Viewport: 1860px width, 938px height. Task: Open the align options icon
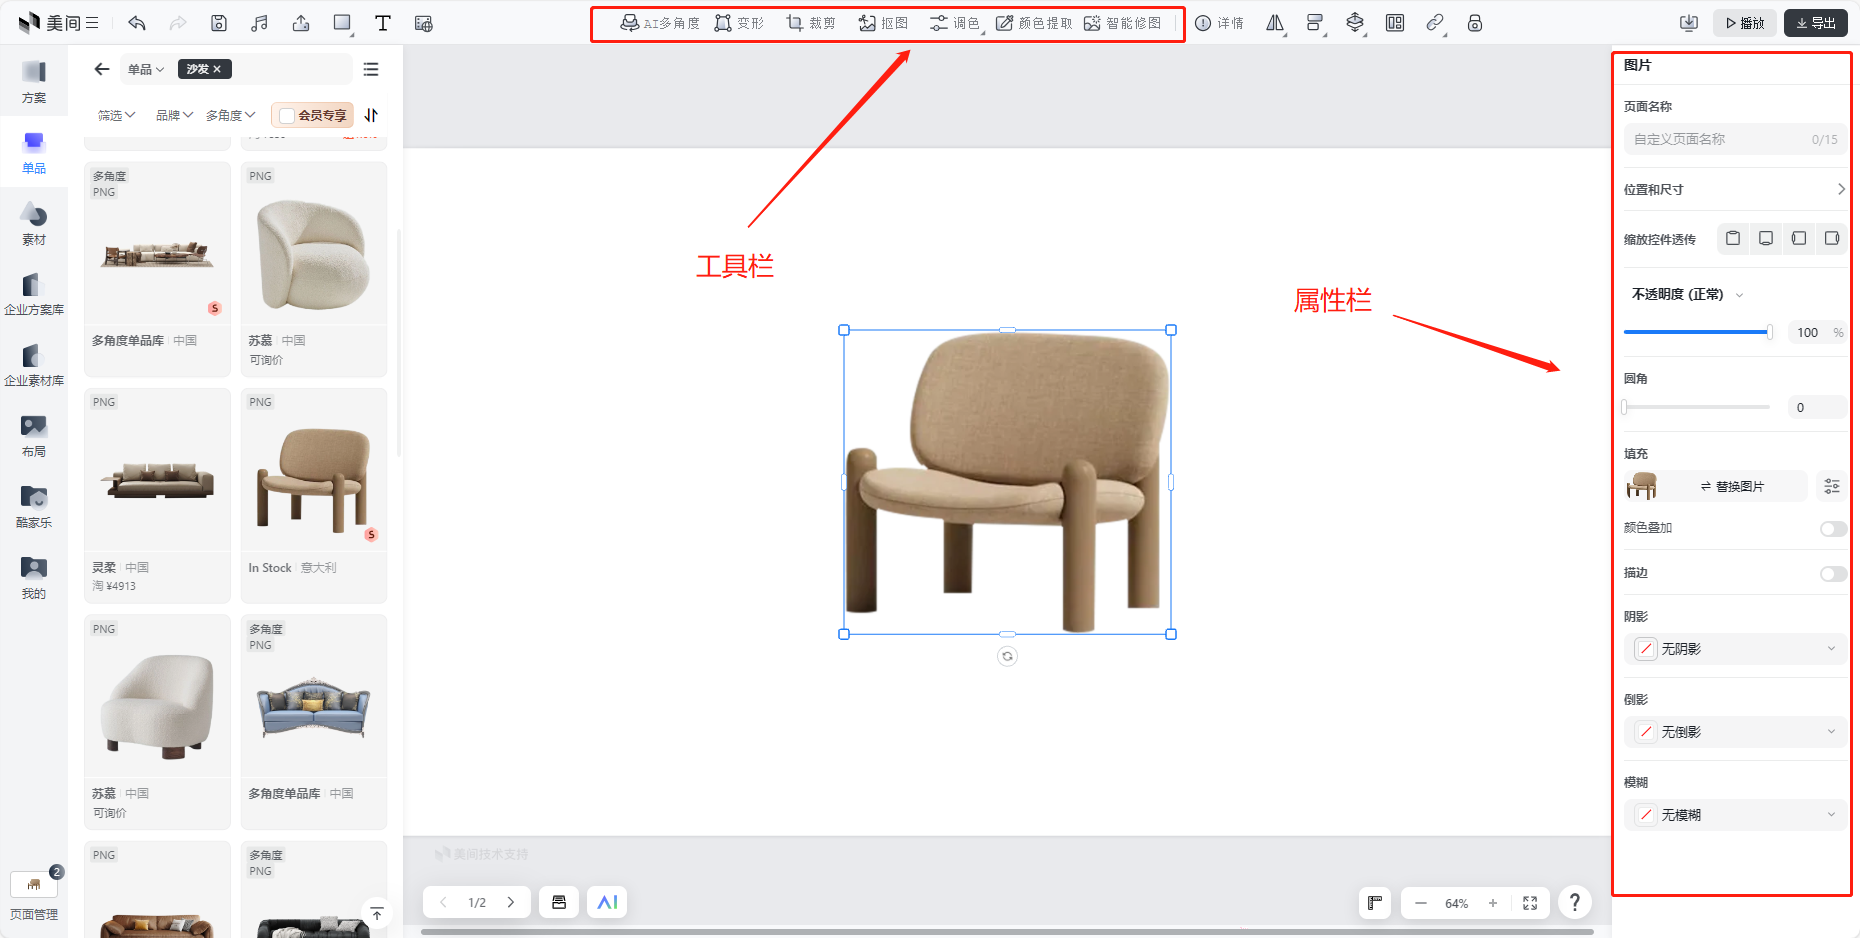click(1315, 23)
